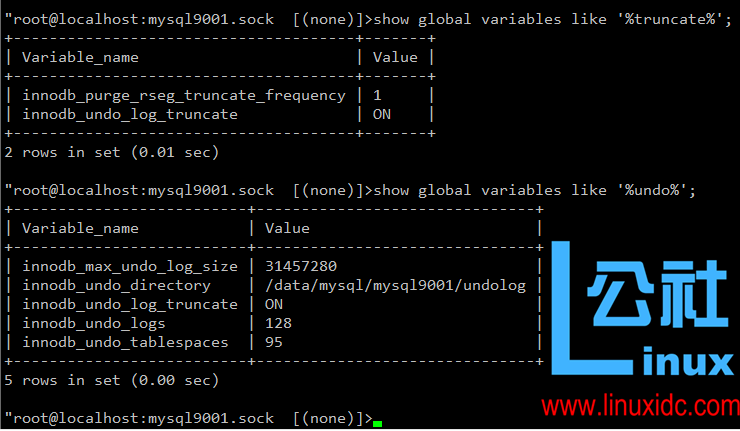The image size is (740, 431).
Task: Click the 公社 Chinese characters in the logo
Action: 657,294
